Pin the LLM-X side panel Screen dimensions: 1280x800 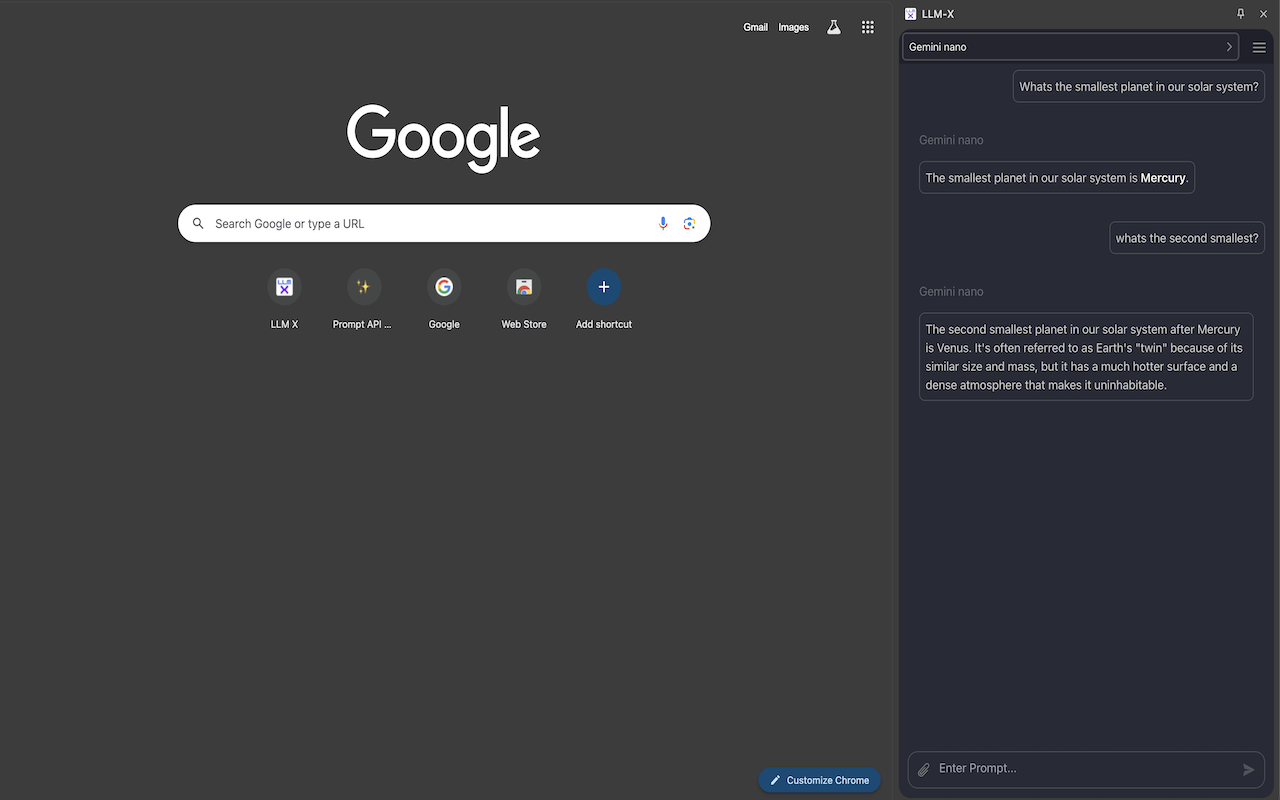(1241, 14)
